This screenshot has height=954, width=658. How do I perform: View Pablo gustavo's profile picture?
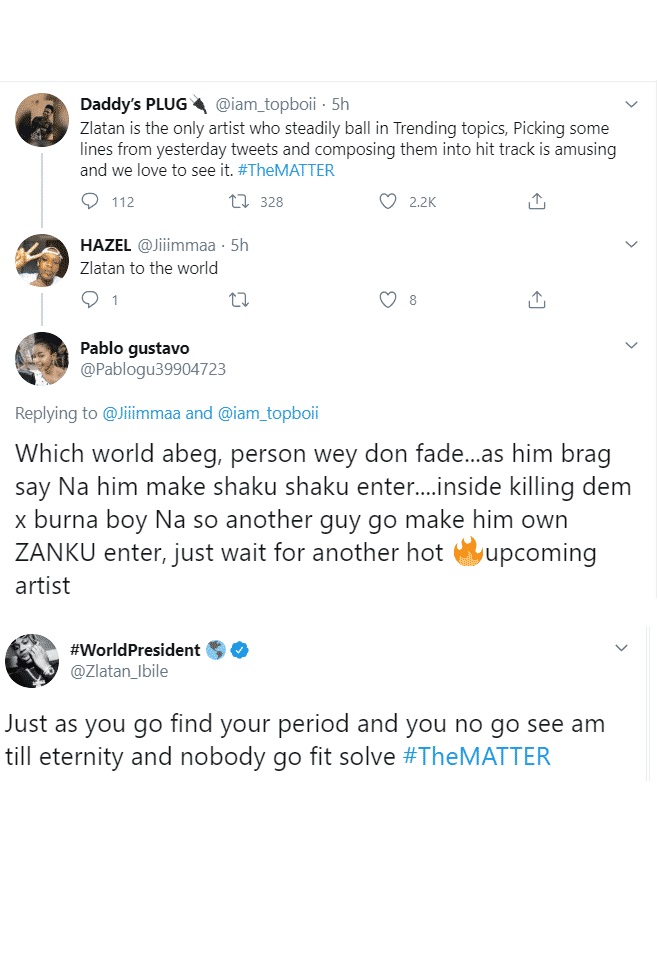[x=42, y=359]
